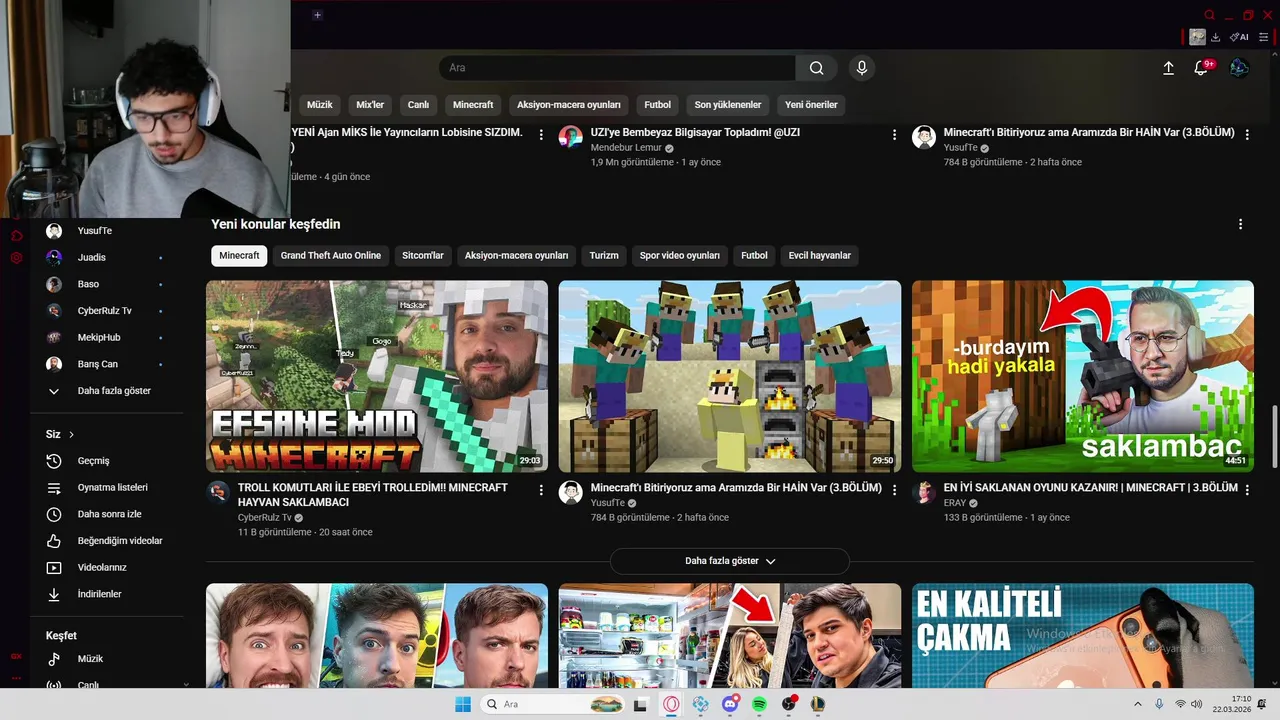Image resolution: width=1280 pixels, height=720 pixels.
Task: Open Task View on the taskbar
Action: (x=641, y=704)
